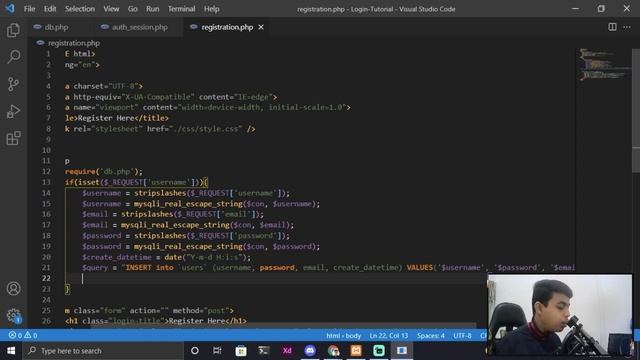Click the stylesheet href css/style.css line
This screenshot has width=640, height=360.
click(160, 129)
